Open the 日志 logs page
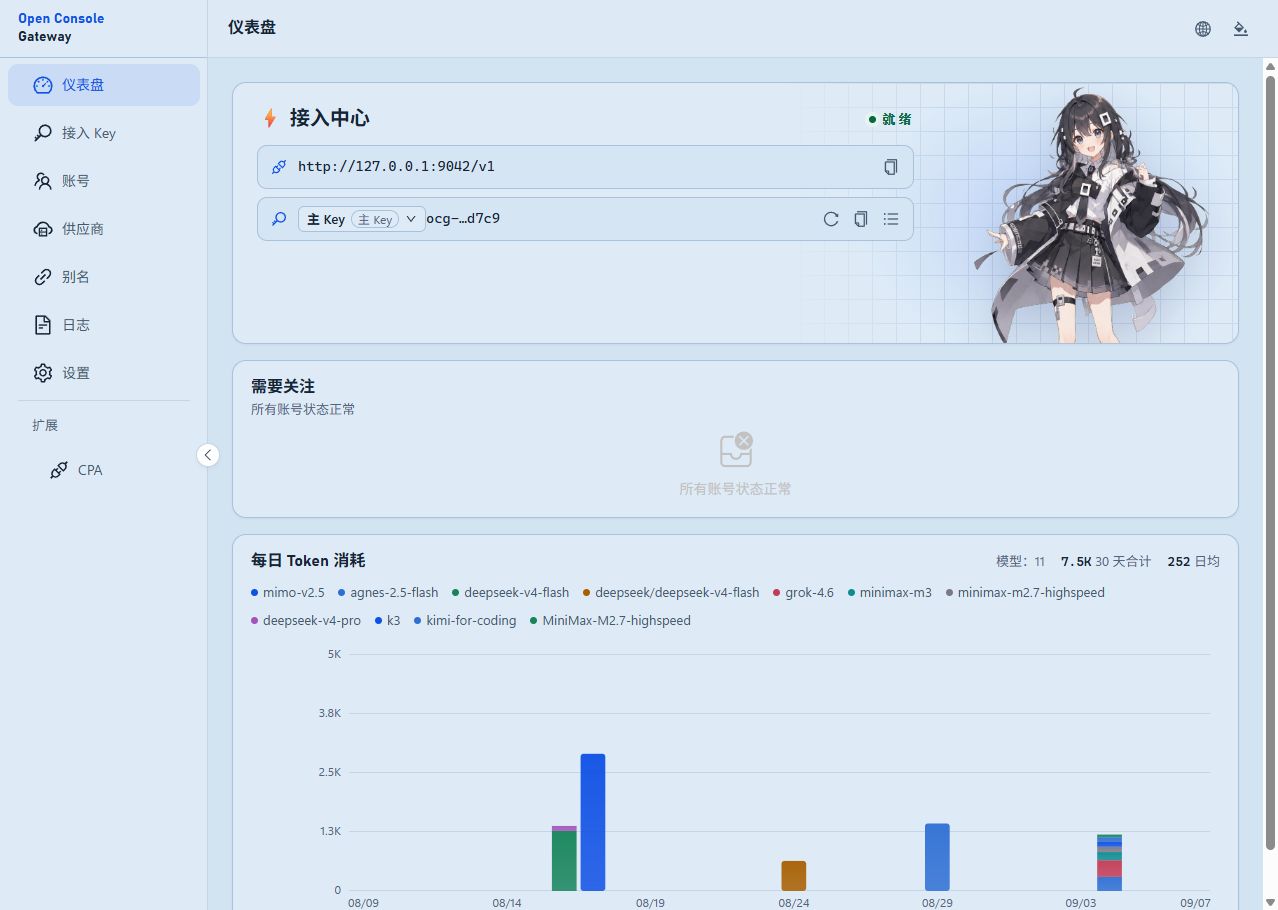This screenshot has height=910, width=1278. coord(104,325)
